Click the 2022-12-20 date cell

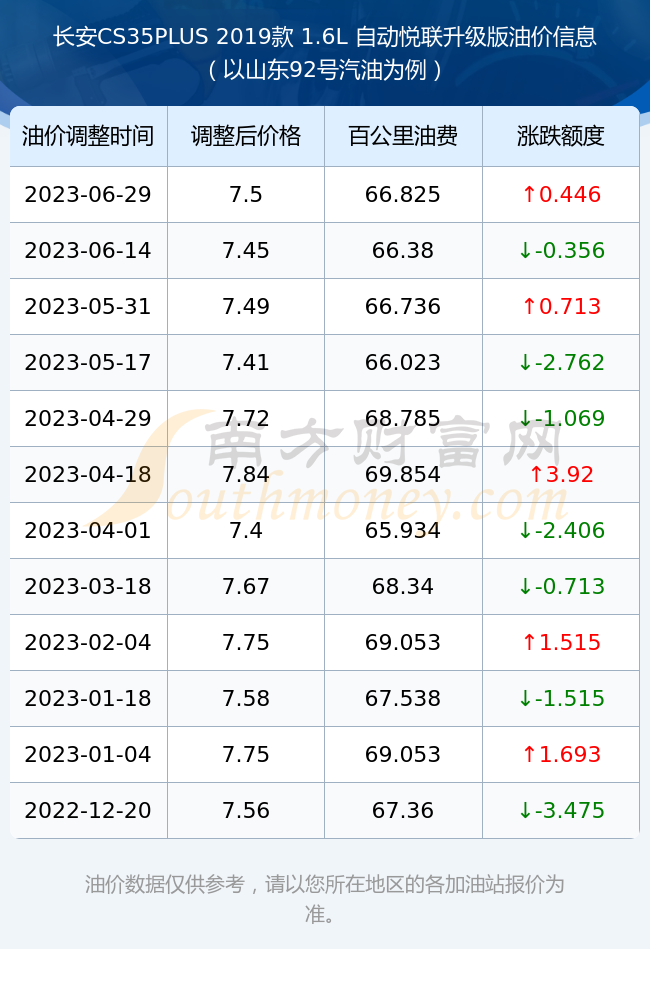coord(88,811)
